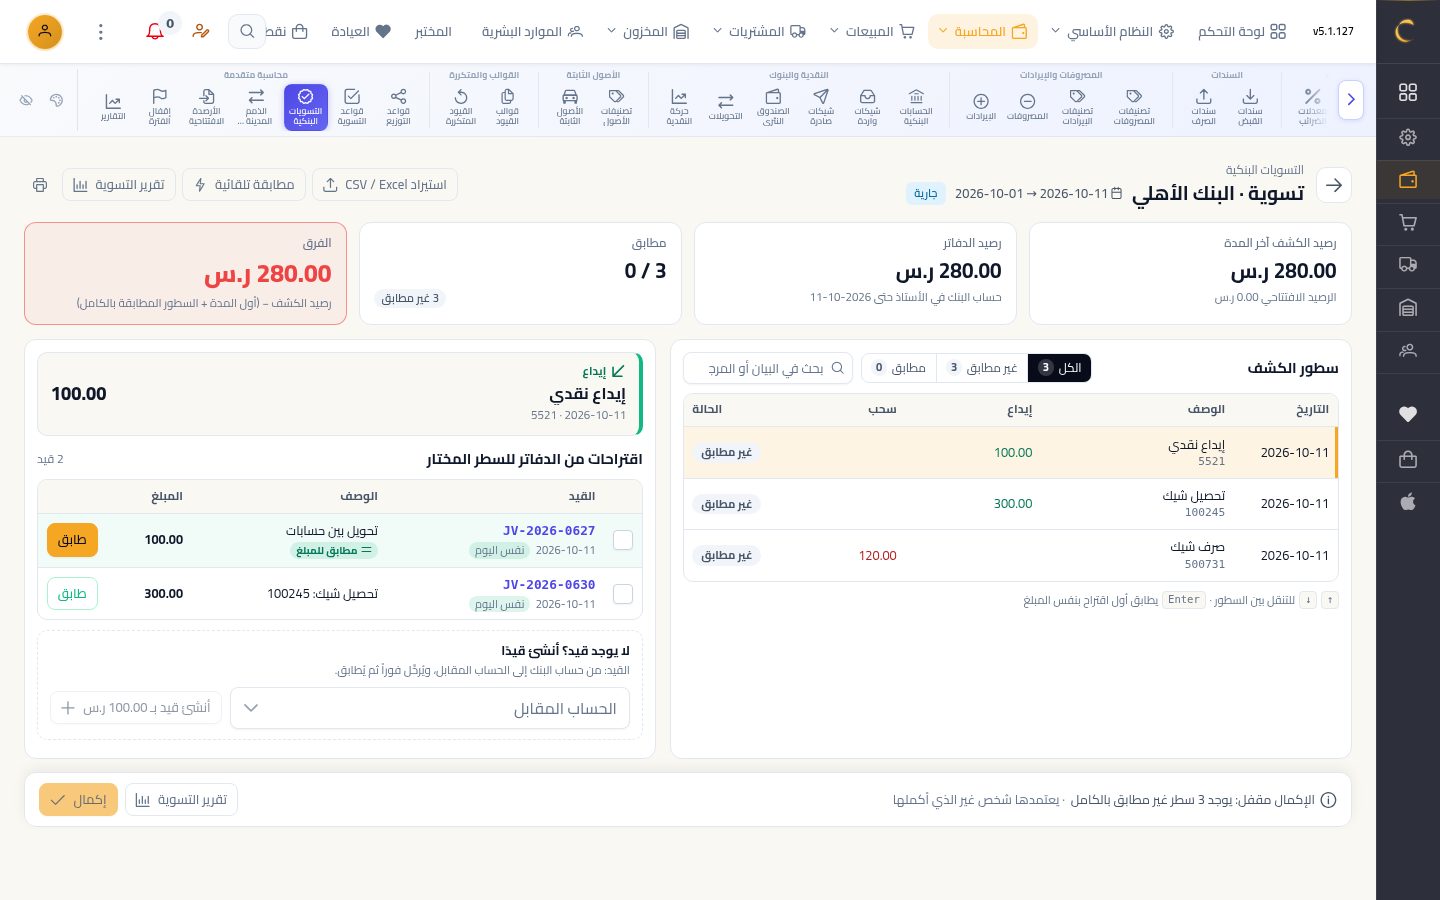1440x900 pixels.
Task: Expand the المخزون menu dropdown
Action: pyautogui.click(x=648, y=32)
